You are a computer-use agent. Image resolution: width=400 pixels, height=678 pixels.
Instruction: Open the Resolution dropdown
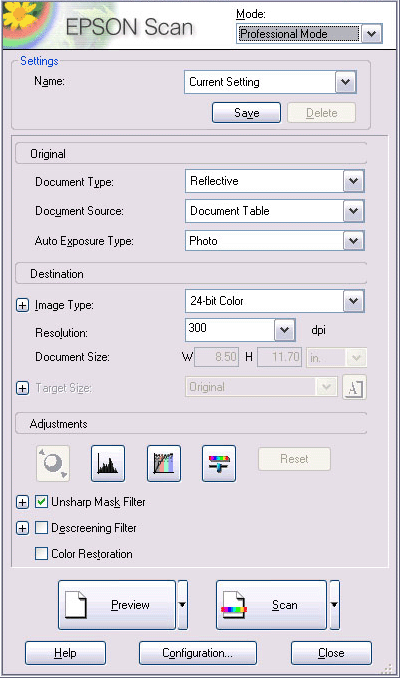pos(285,330)
